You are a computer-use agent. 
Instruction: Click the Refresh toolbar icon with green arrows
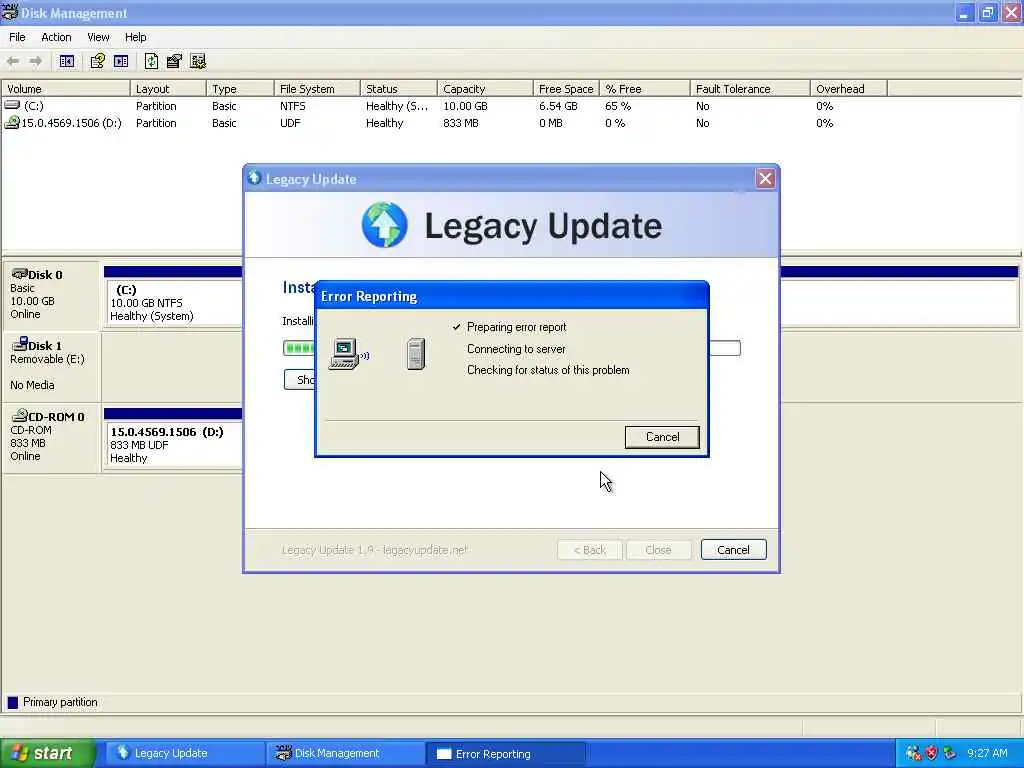pos(151,61)
